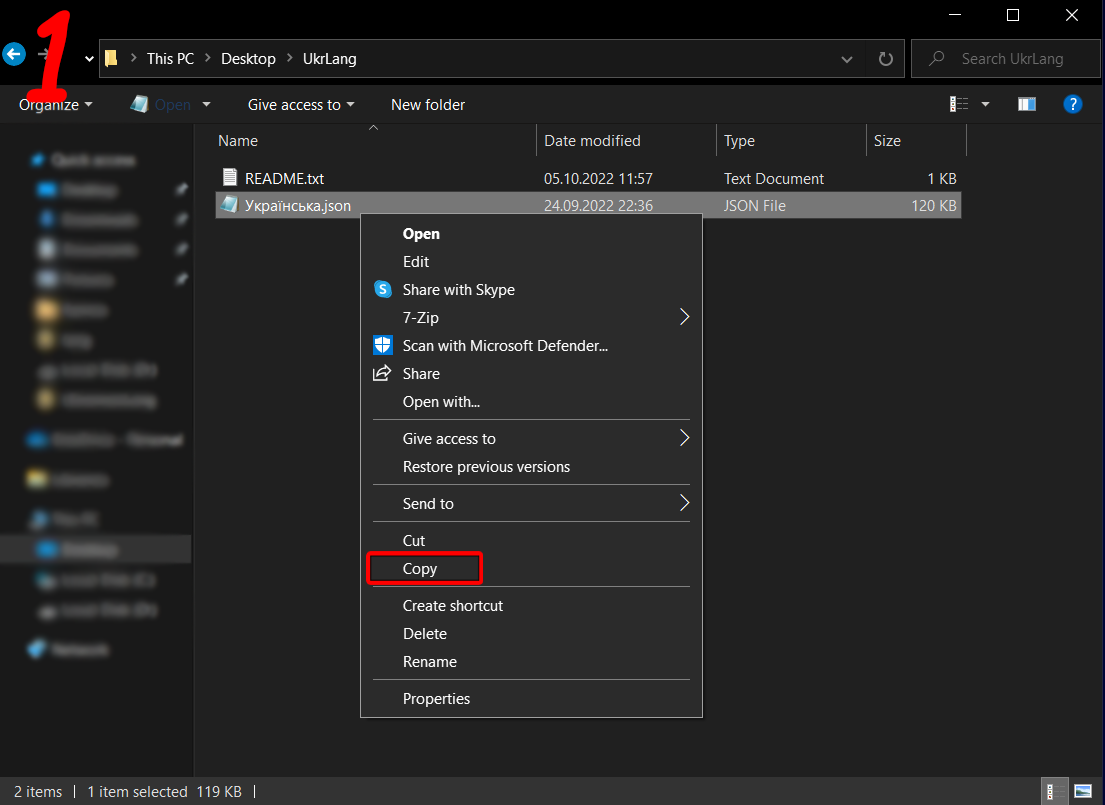Select Properties from the context menu

coord(436,699)
